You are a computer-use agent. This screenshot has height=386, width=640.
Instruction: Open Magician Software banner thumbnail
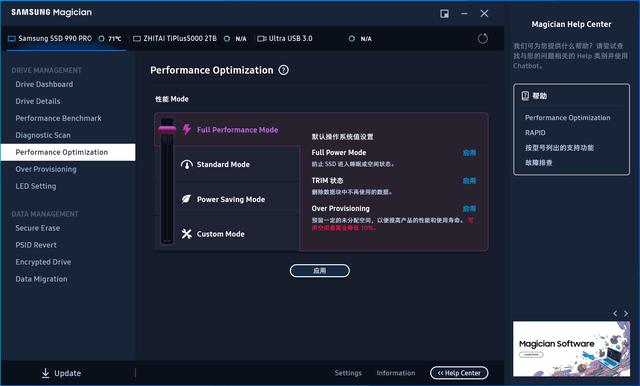(571, 349)
